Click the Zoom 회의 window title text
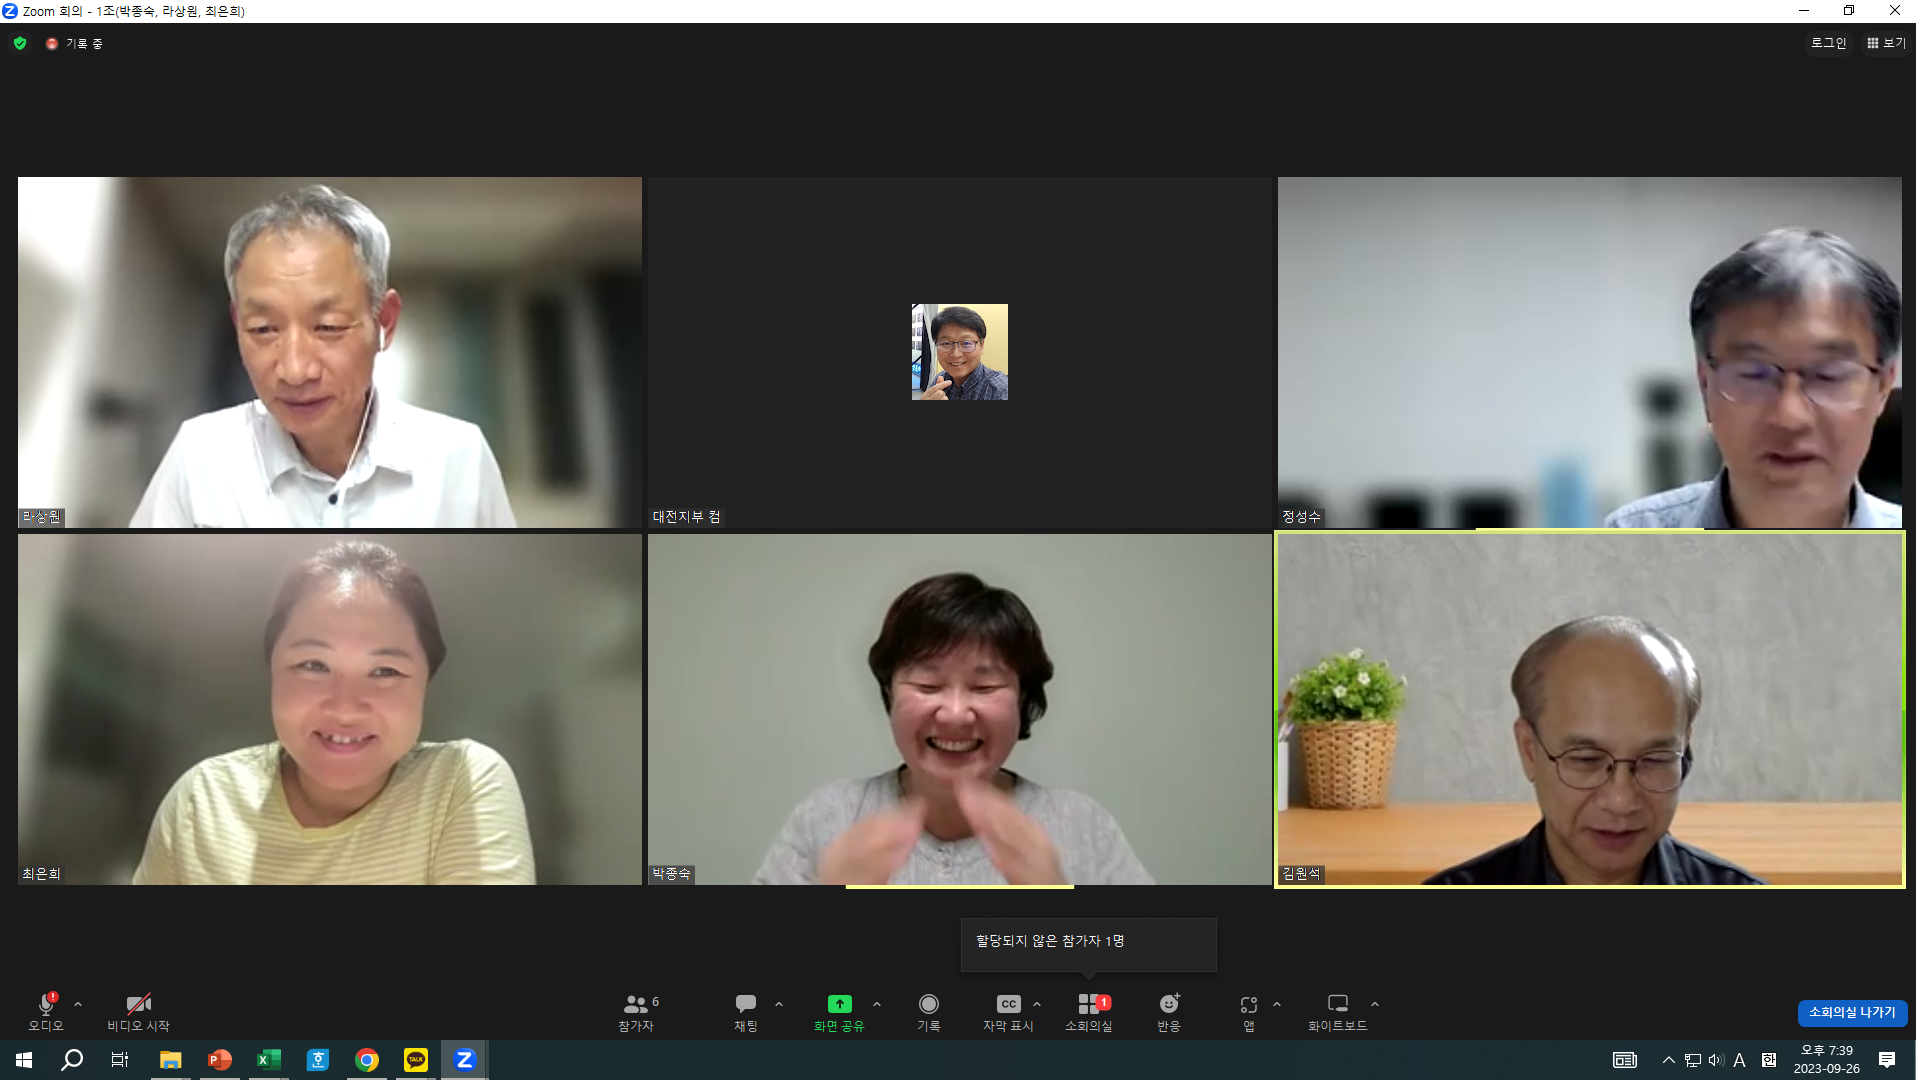The height and width of the screenshot is (1080, 1916). point(134,11)
